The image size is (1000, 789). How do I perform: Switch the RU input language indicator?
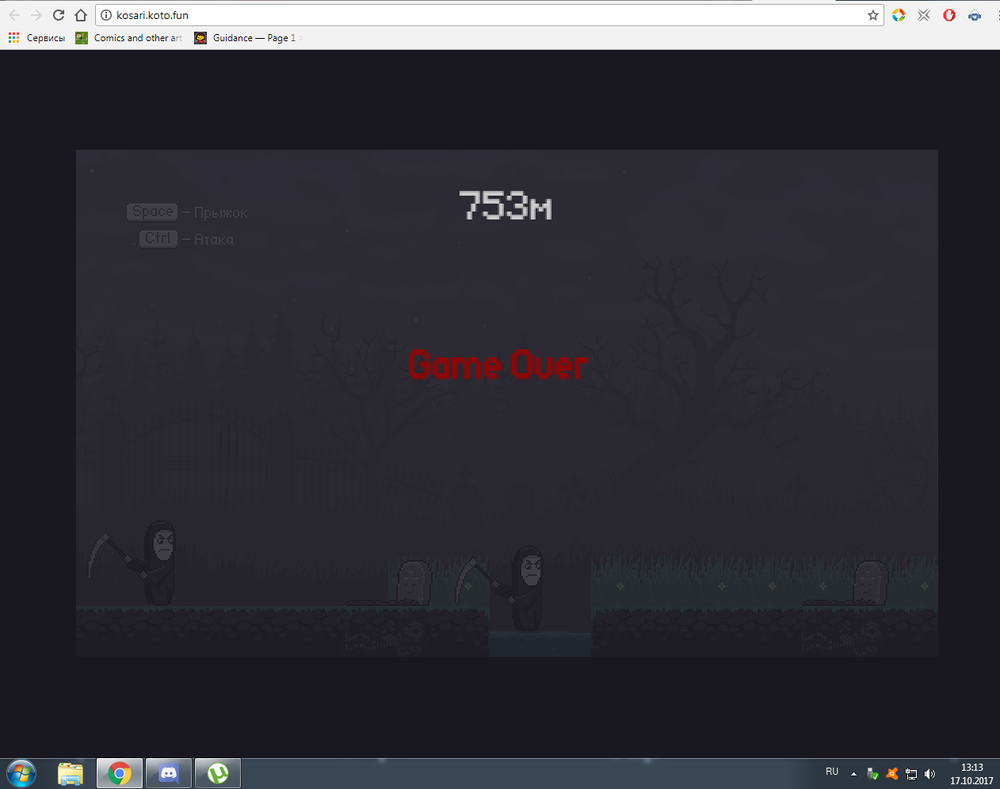click(x=832, y=772)
